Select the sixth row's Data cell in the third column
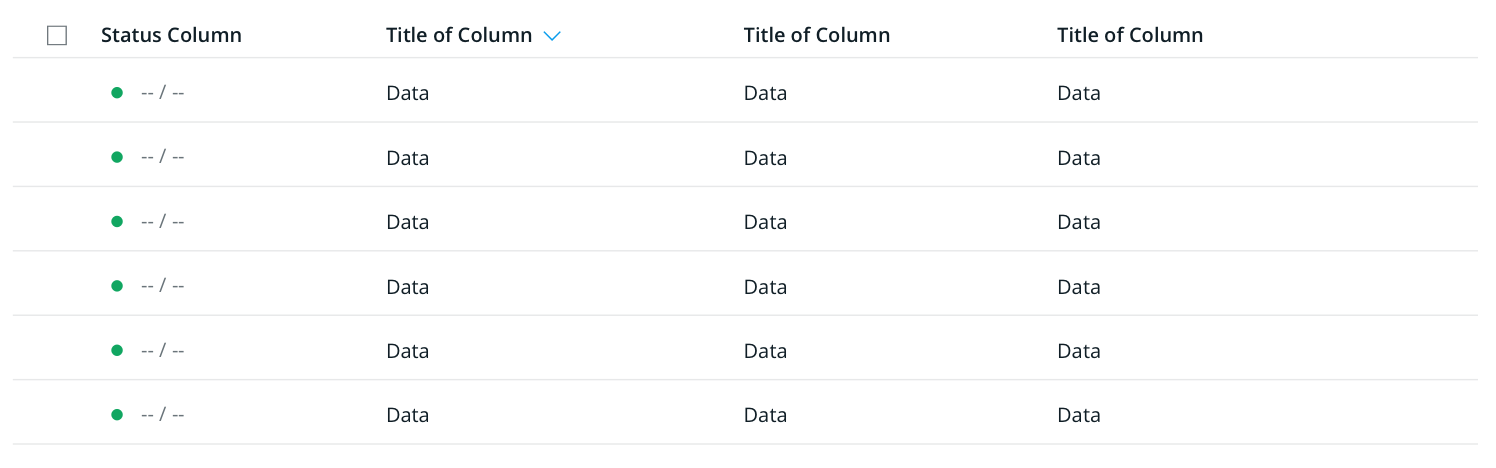The height and width of the screenshot is (468, 1496). click(766, 415)
